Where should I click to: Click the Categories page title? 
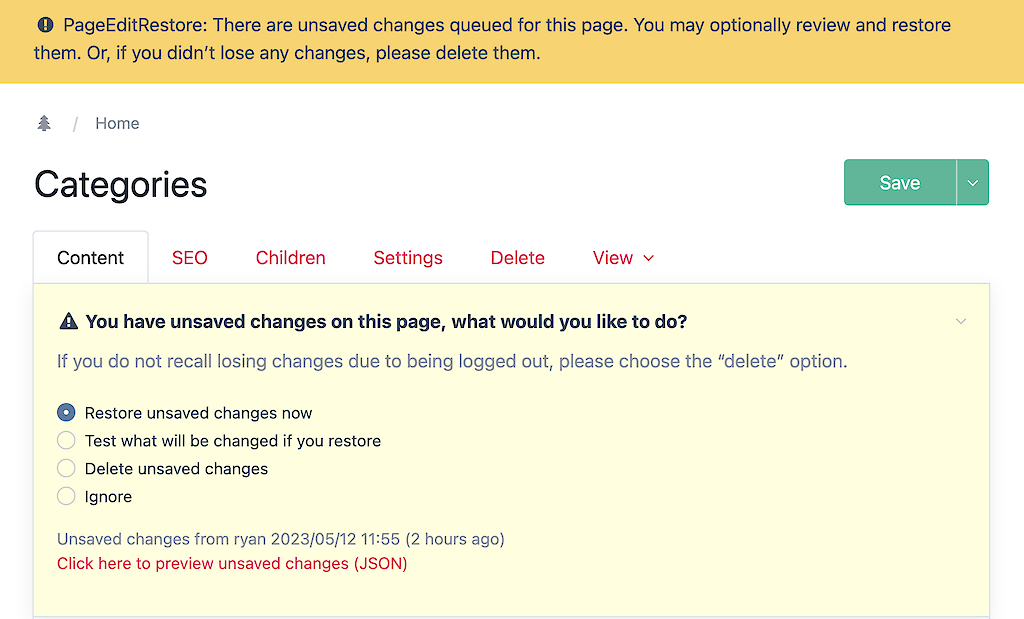coord(121,185)
